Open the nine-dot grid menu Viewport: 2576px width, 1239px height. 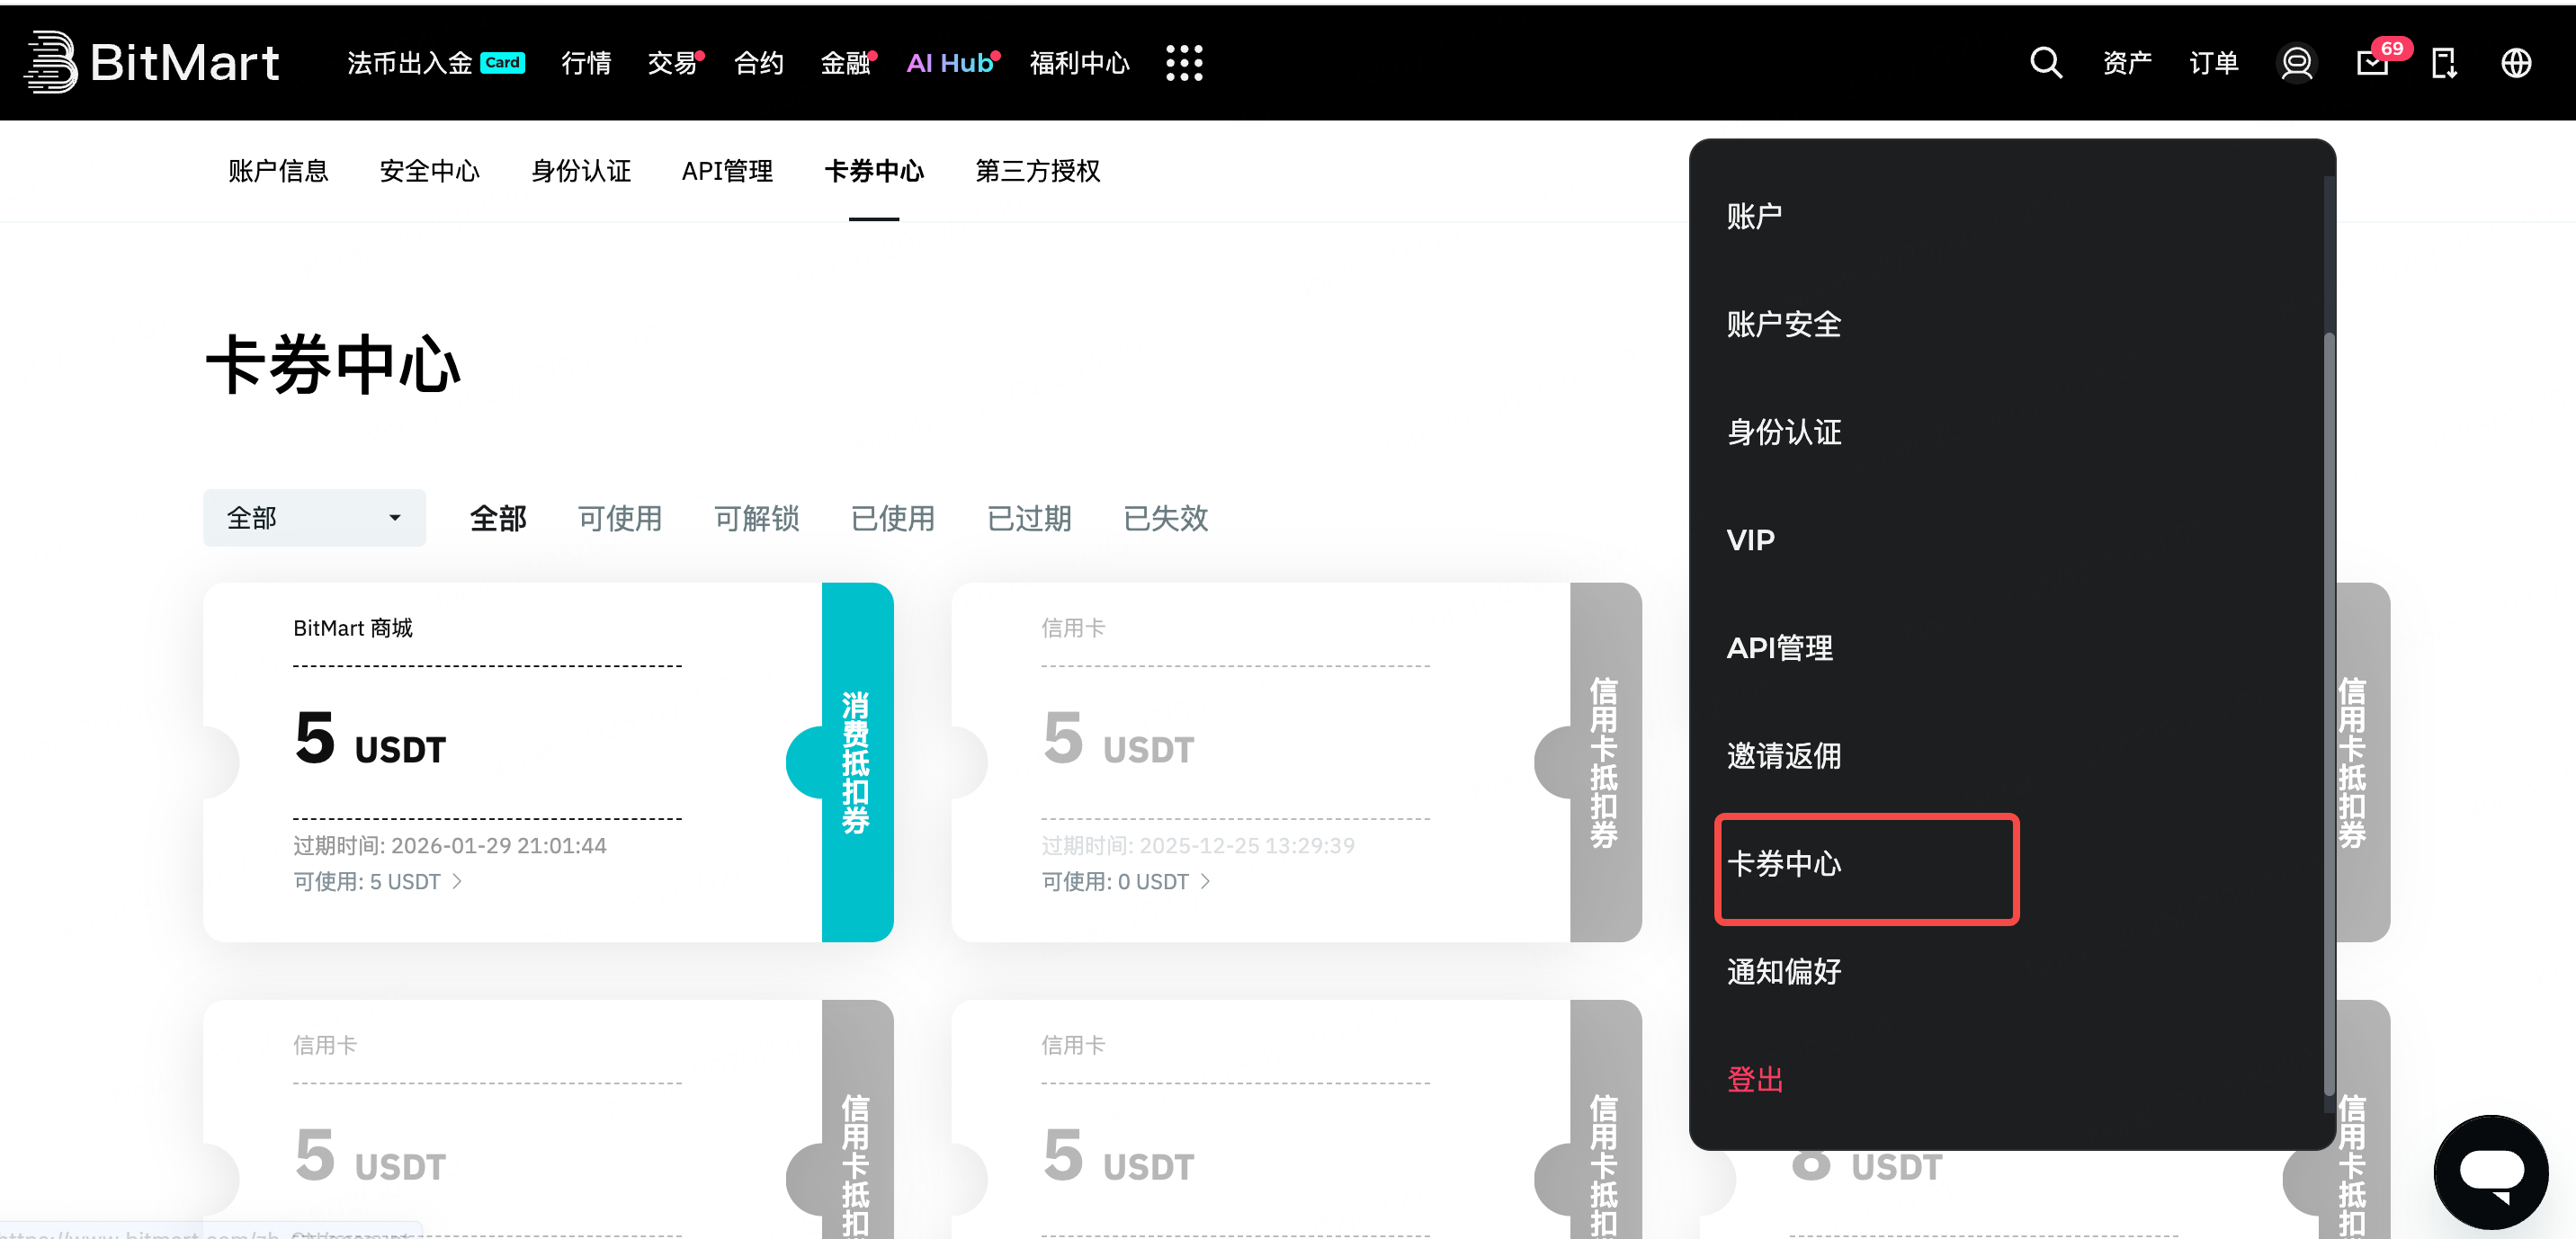point(1184,63)
